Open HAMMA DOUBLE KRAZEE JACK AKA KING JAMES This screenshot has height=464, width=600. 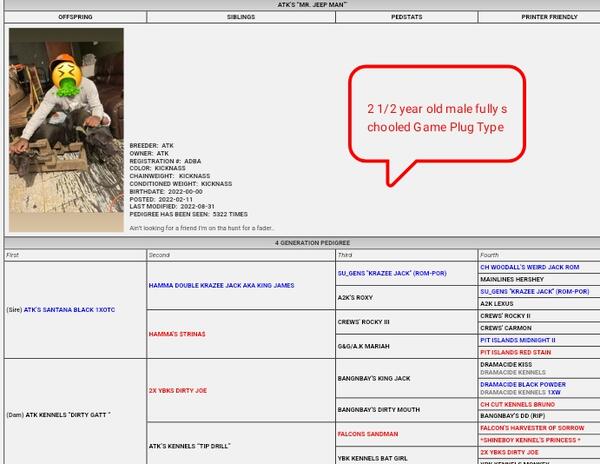point(221,285)
